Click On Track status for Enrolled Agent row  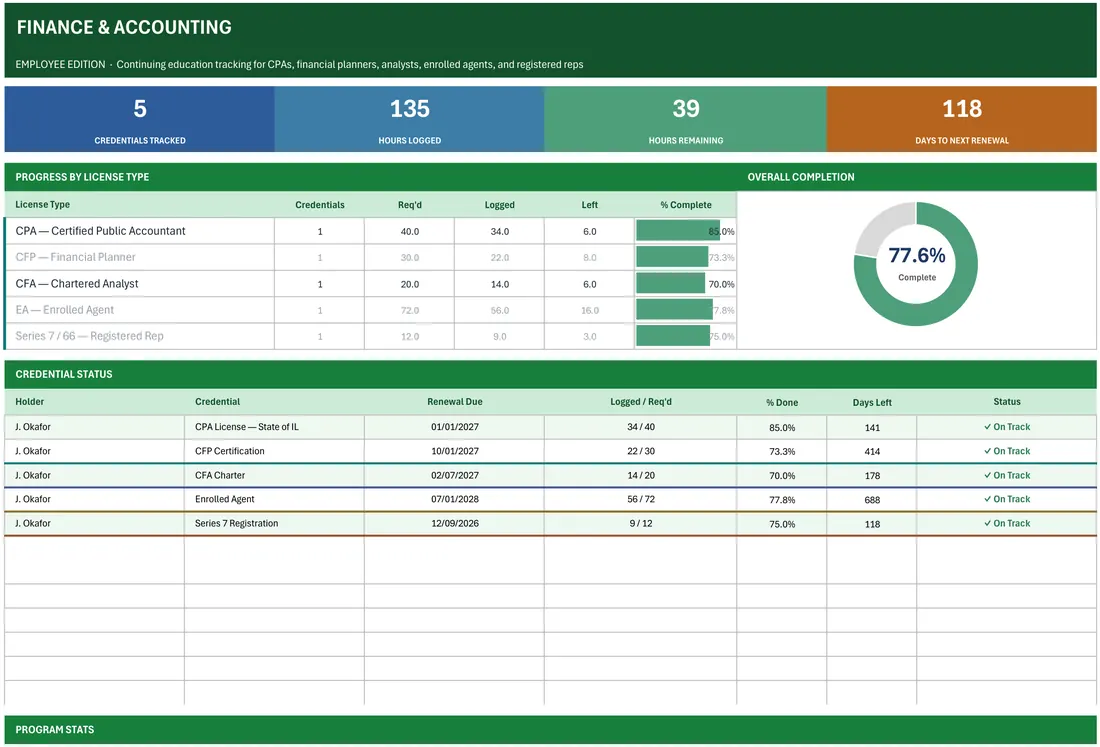click(1007, 499)
